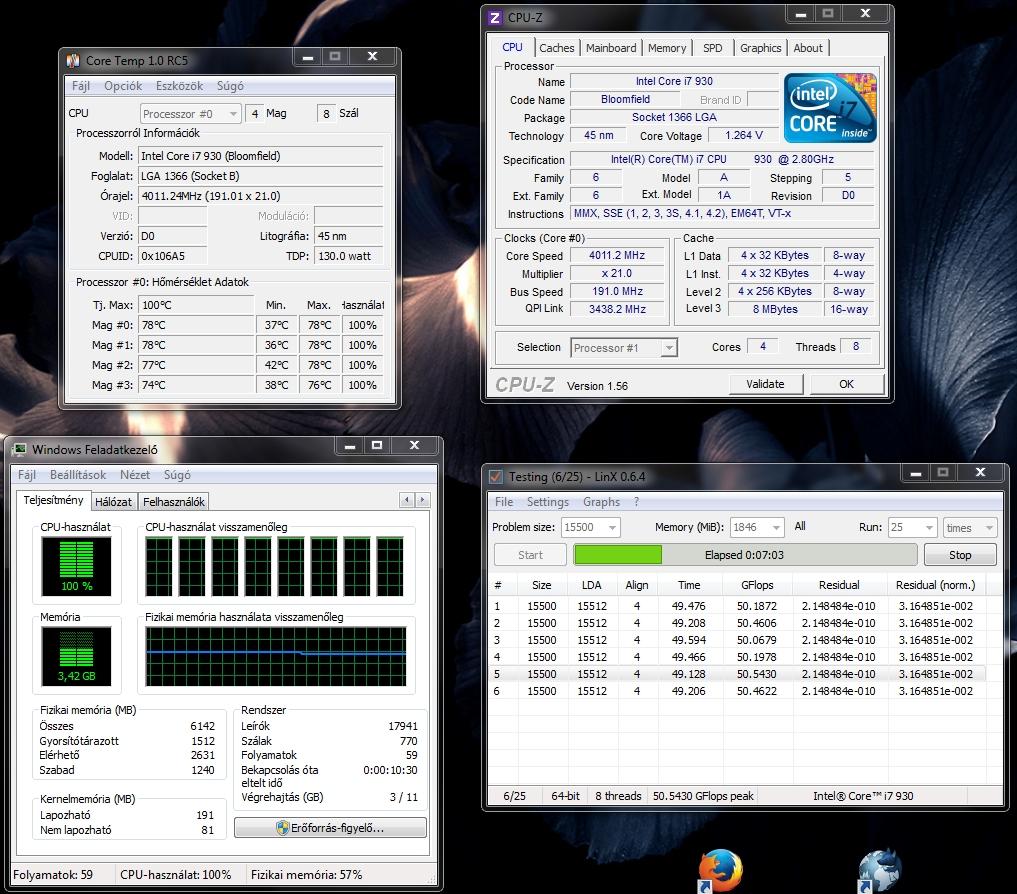Switch to the Graphics tab in CPU-Z
Viewport: 1017px width, 894px height.
[760, 48]
